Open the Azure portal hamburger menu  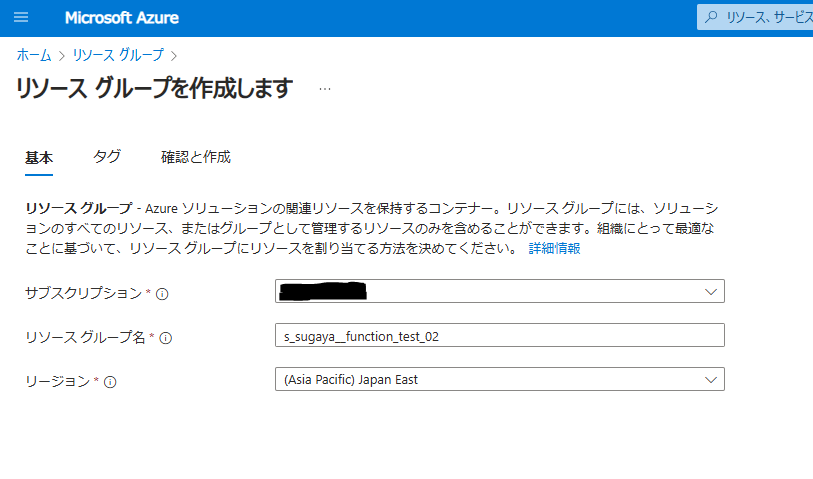(21, 18)
